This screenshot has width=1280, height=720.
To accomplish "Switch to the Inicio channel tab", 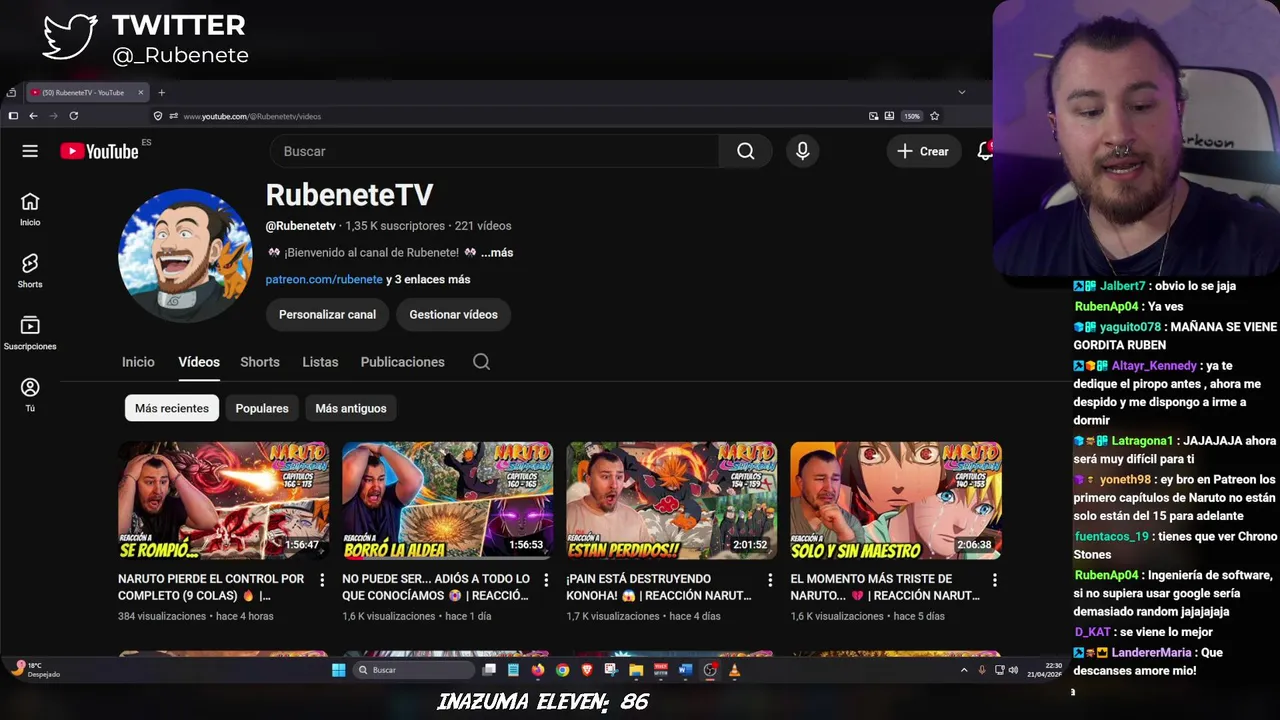I will (x=138, y=362).
